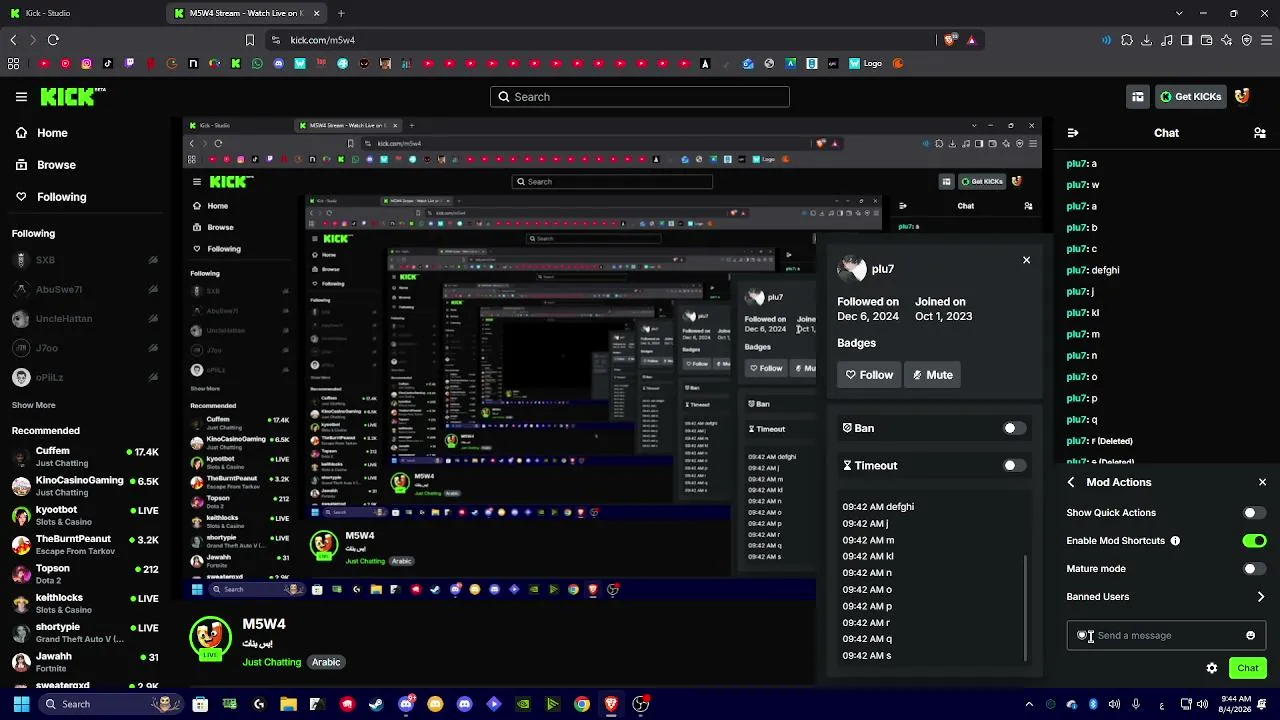This screenshot has width=1280, height=720.
Task: Click the Get KICKs button
Action: coord(1190,97)
